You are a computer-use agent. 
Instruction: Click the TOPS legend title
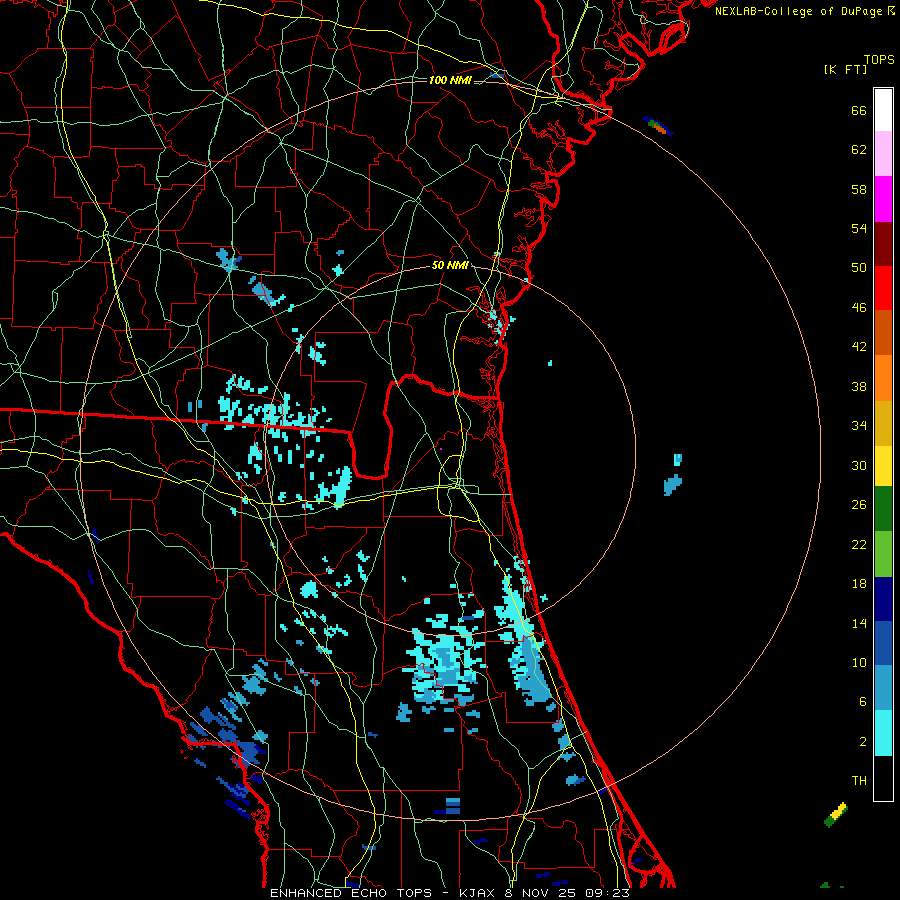(x=879, y=60)
